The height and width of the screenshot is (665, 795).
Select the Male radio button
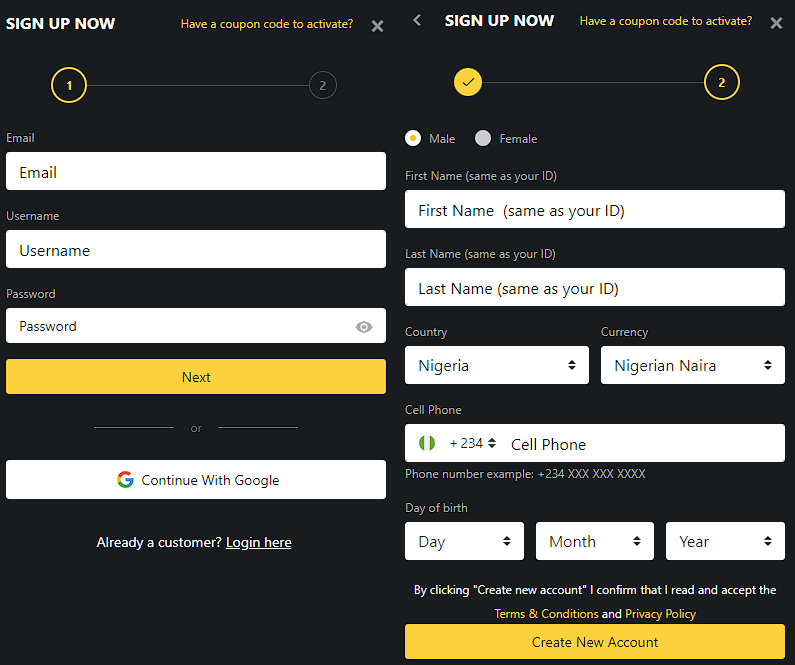[413, 139]
